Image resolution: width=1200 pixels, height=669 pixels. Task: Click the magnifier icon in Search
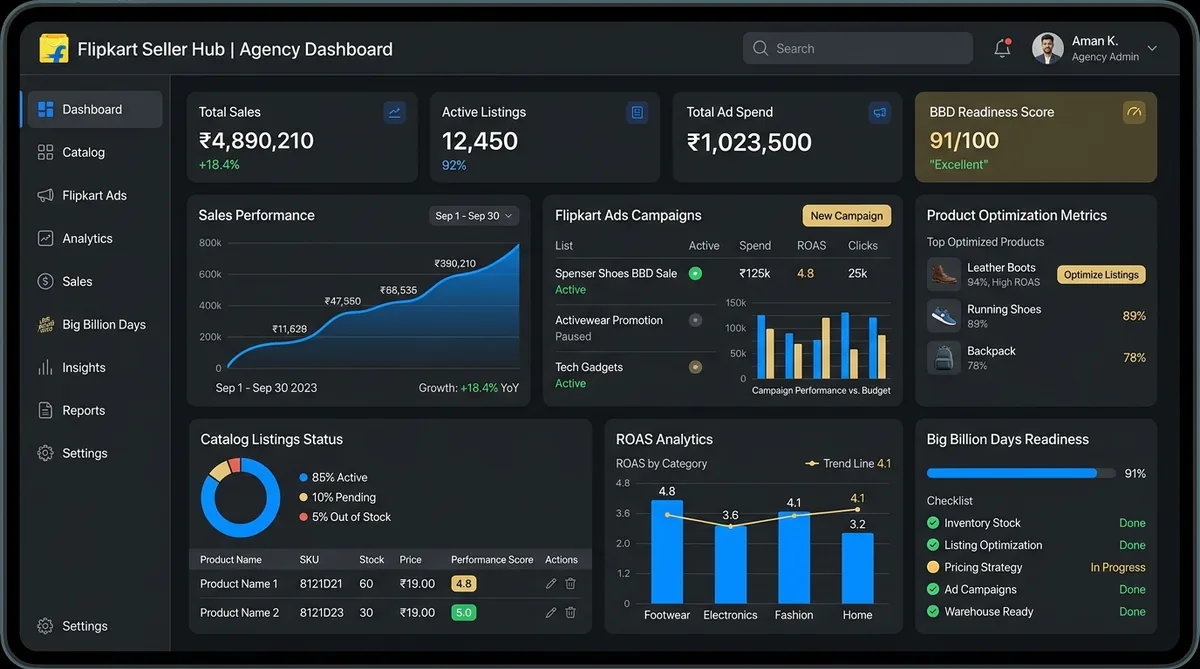pos(761,48)
